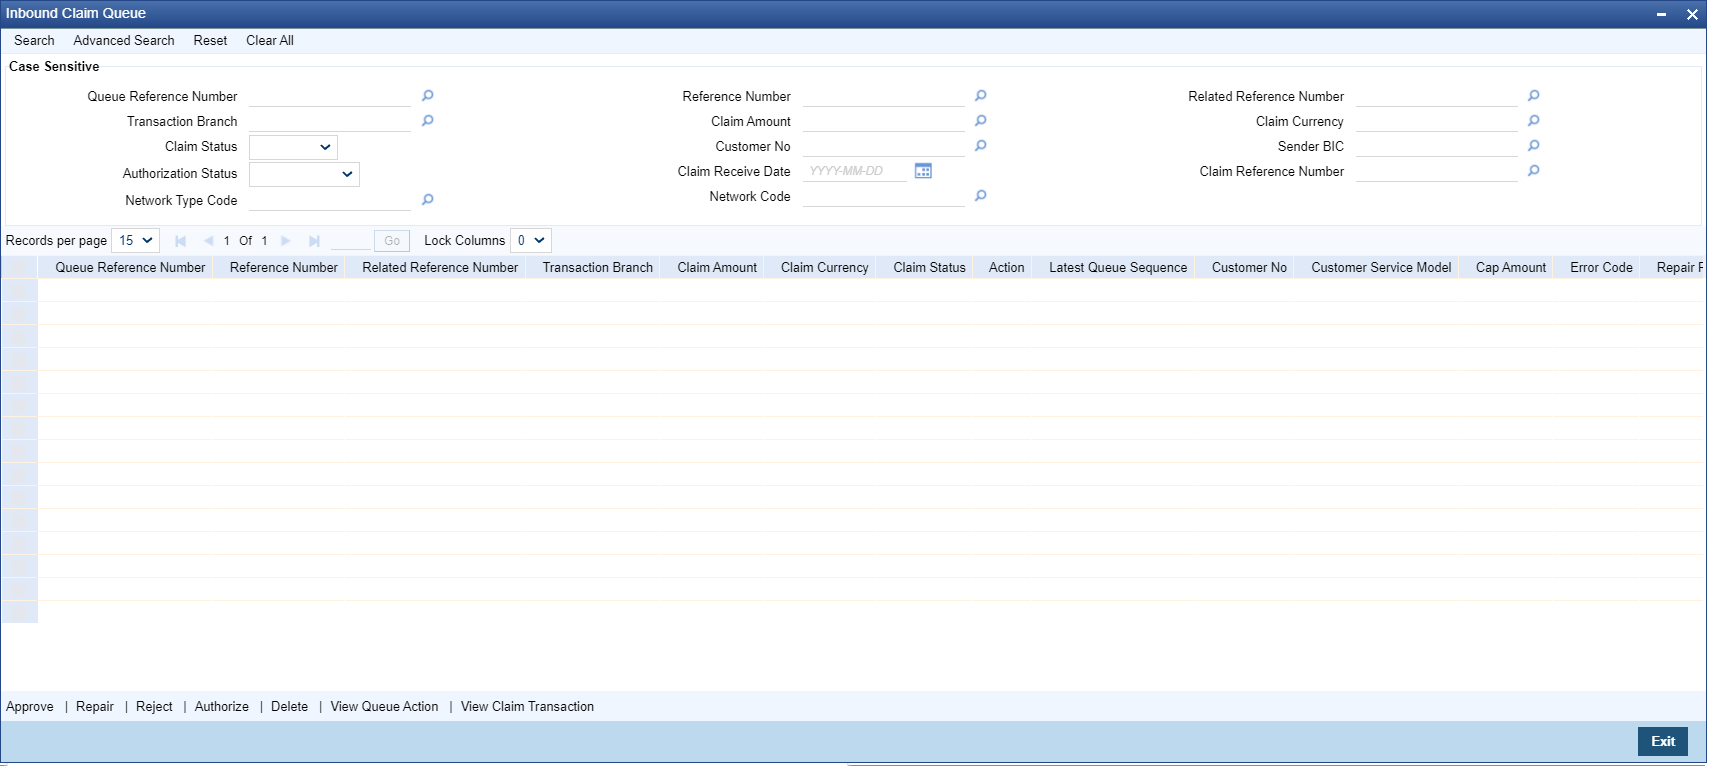
Task: Open lookup for Reference Number field
Action: (980, 96)
